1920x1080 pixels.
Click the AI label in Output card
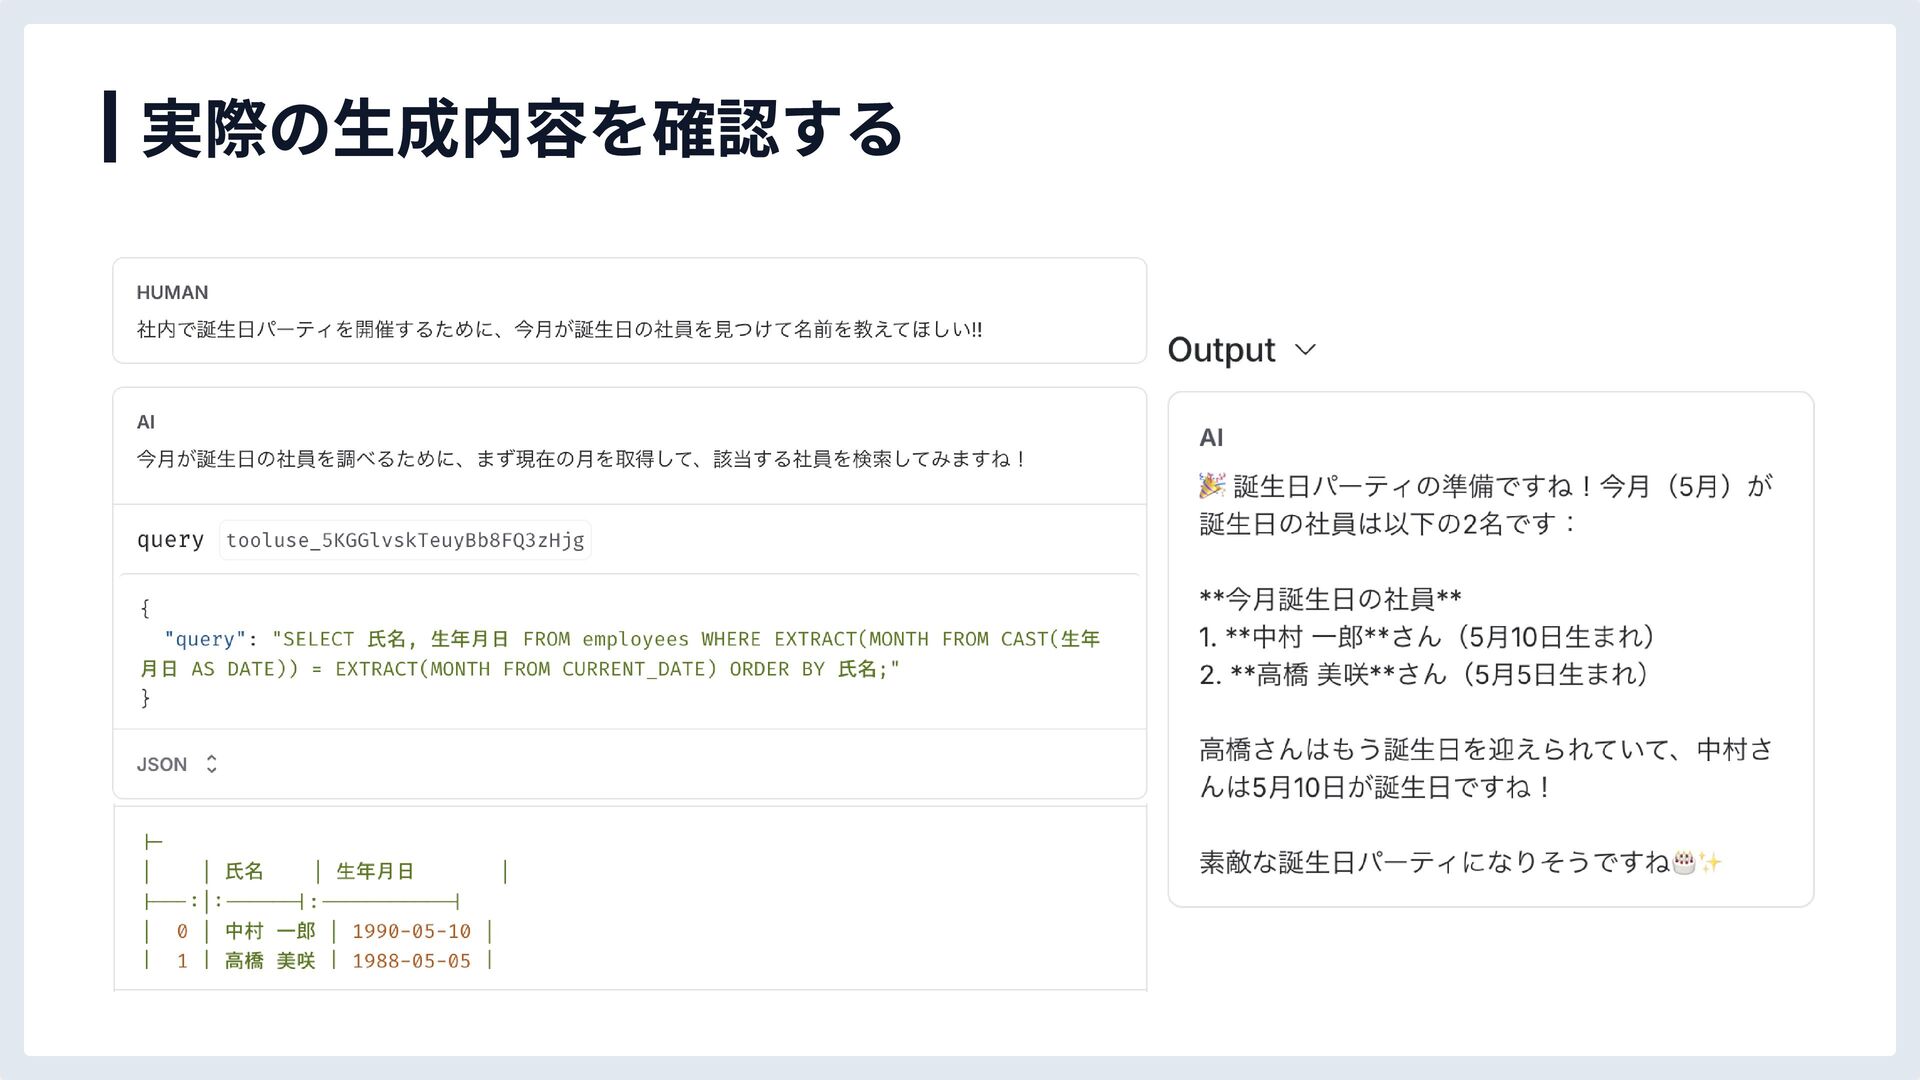1211,437
